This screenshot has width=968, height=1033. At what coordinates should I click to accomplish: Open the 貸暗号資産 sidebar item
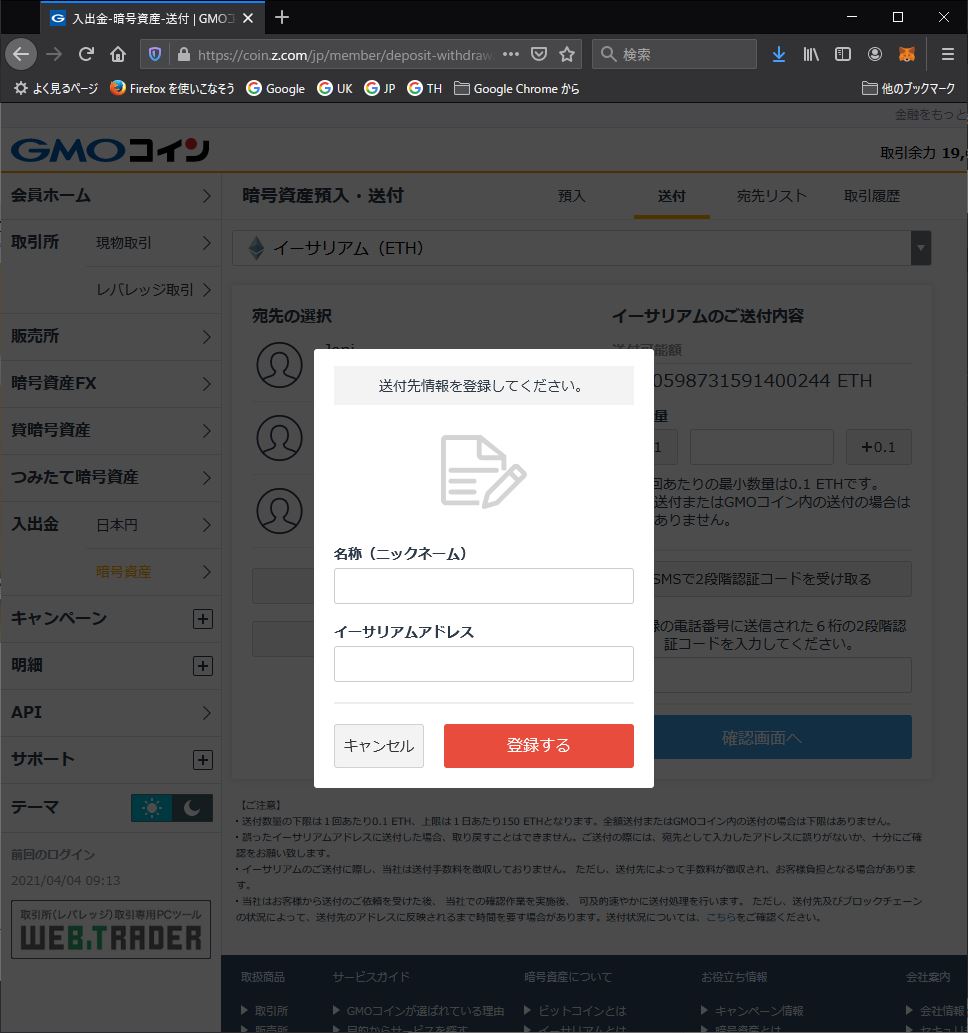111,431
